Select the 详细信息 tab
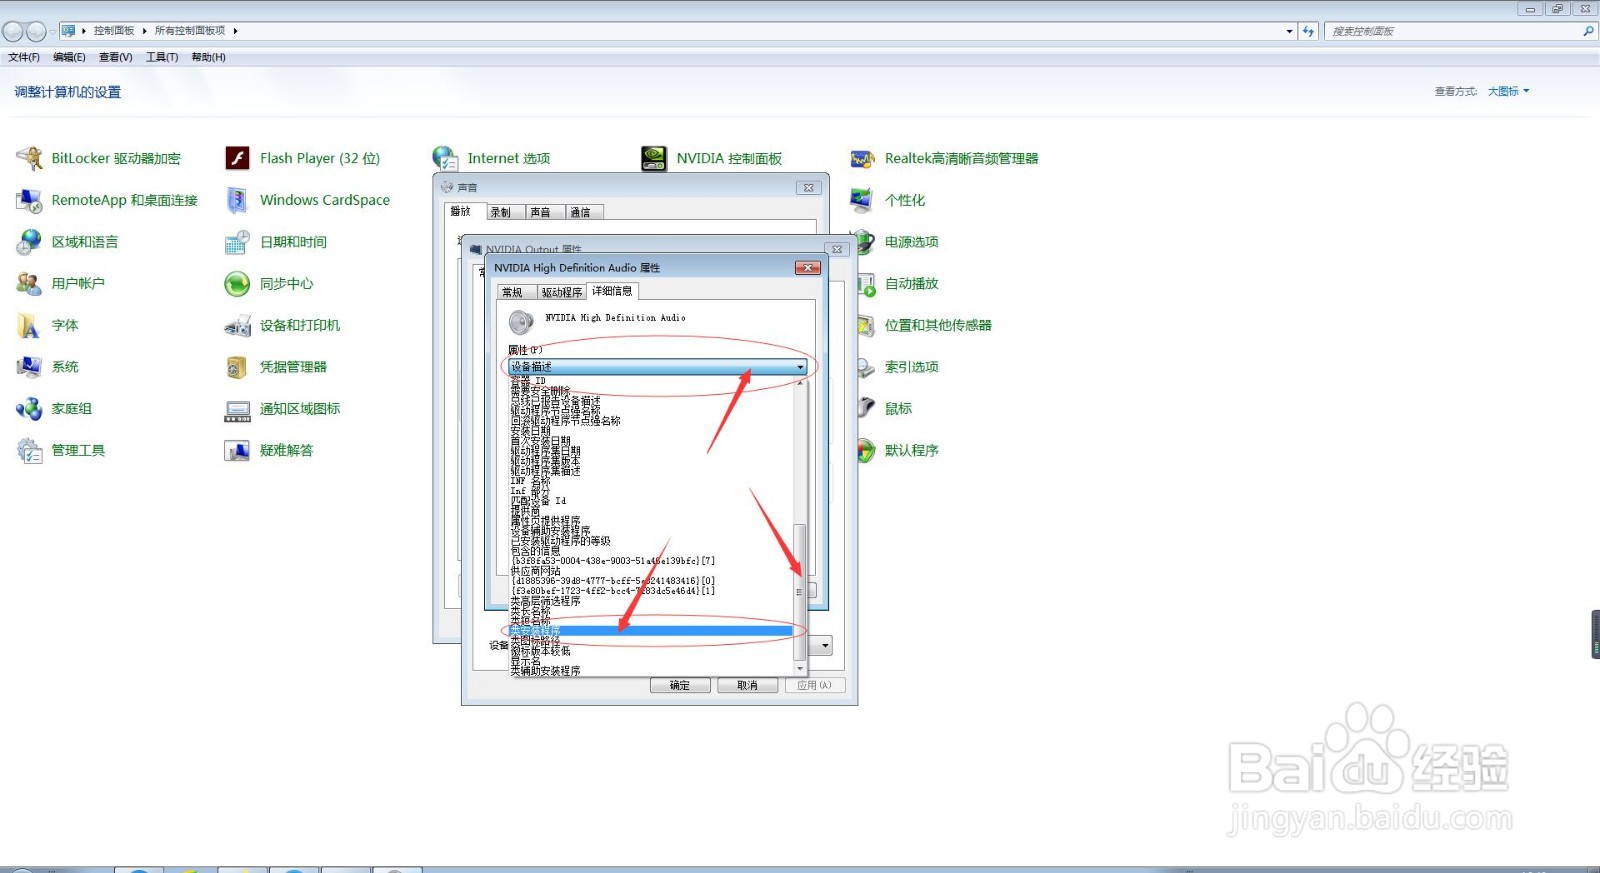Image resolution: width=1600 pixels, height=873 pixels. point(612,291)
